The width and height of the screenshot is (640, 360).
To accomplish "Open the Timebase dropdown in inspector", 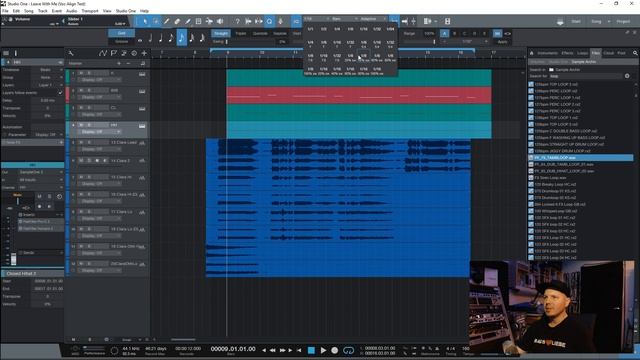I will coord(48,70).
